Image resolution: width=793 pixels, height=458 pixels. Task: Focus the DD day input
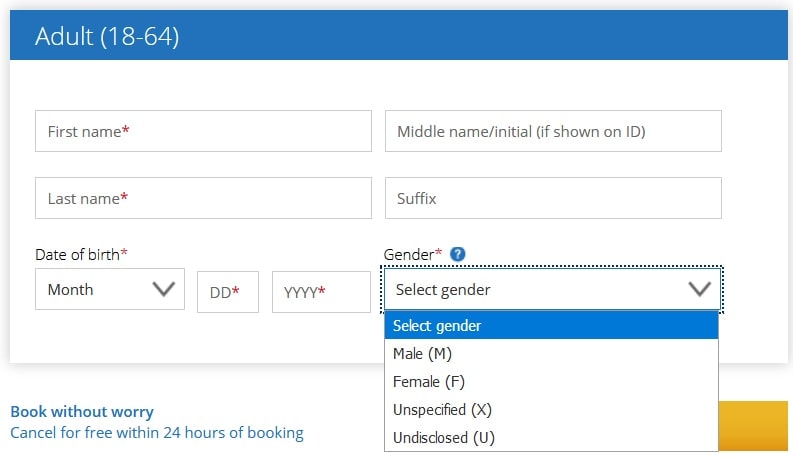coord(228,292)
